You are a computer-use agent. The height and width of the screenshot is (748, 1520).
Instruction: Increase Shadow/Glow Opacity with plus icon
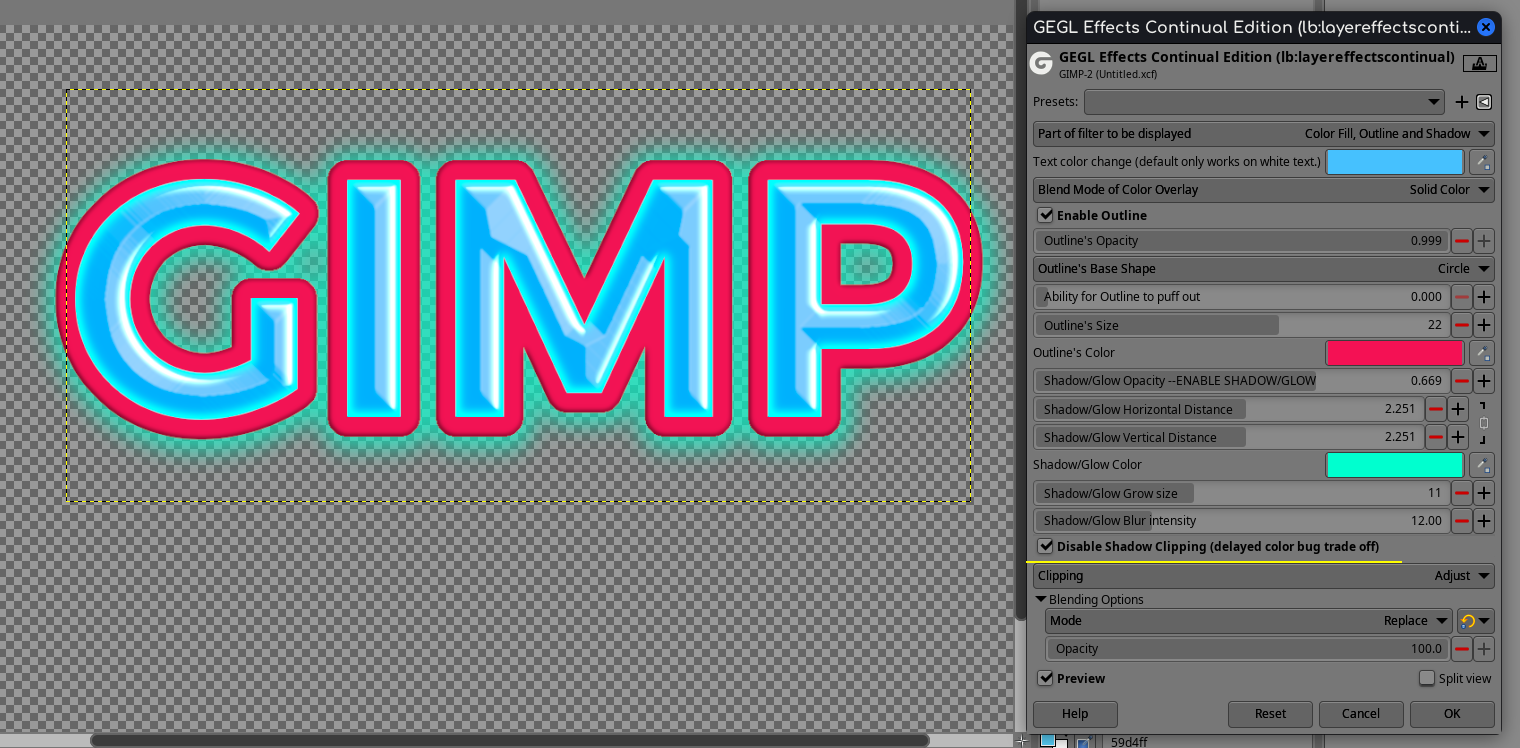1484,381
